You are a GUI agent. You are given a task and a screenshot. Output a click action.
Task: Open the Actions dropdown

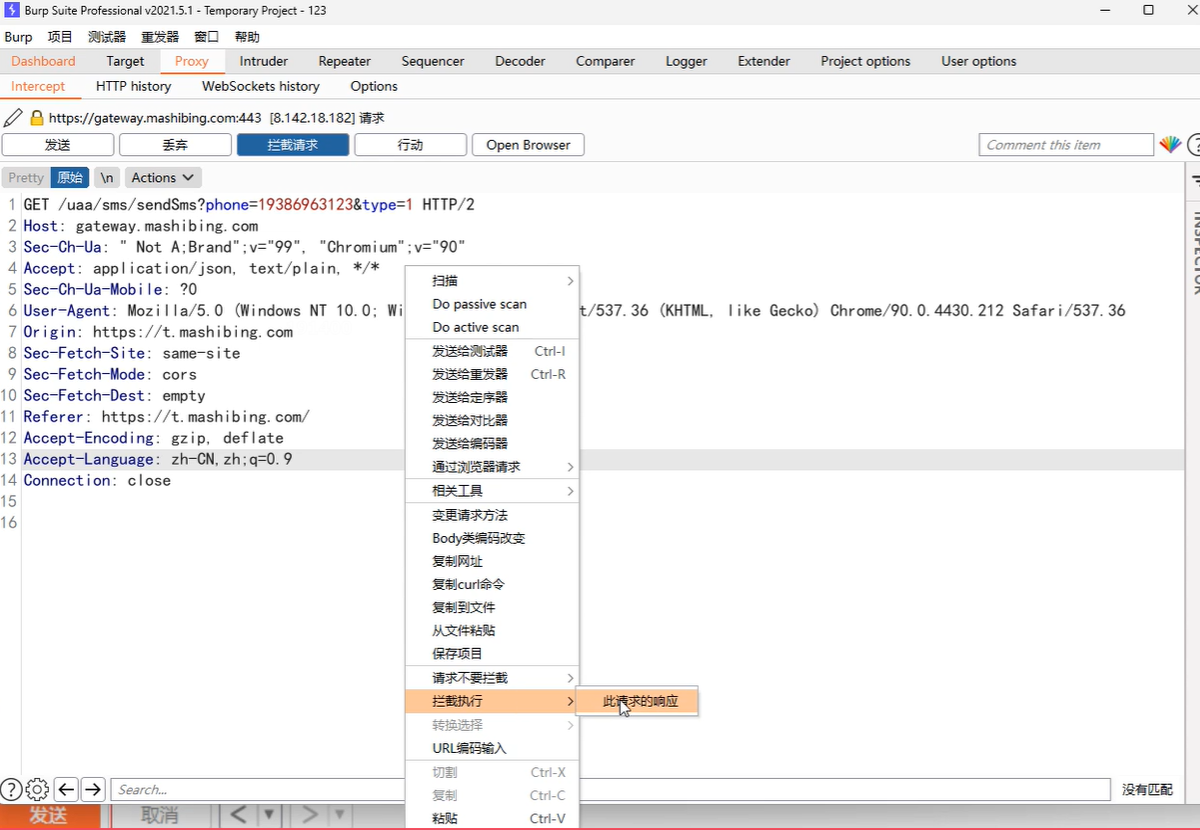click(163, 178)
